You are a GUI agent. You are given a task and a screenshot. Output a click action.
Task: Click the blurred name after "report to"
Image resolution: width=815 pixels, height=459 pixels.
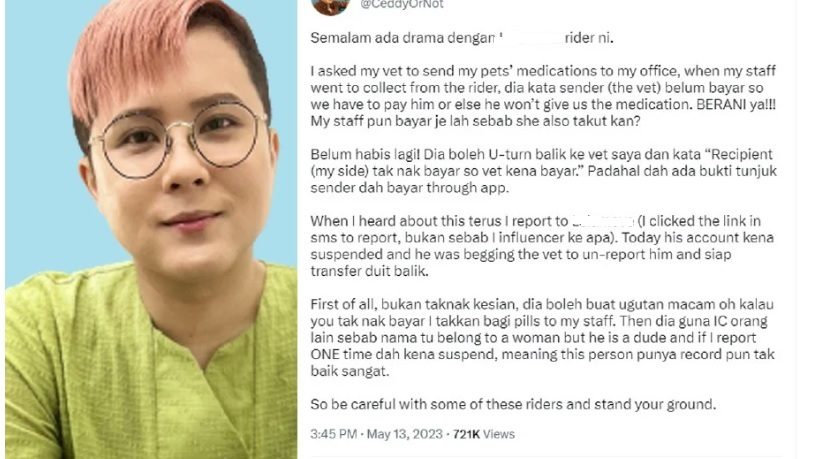(602, 221)
